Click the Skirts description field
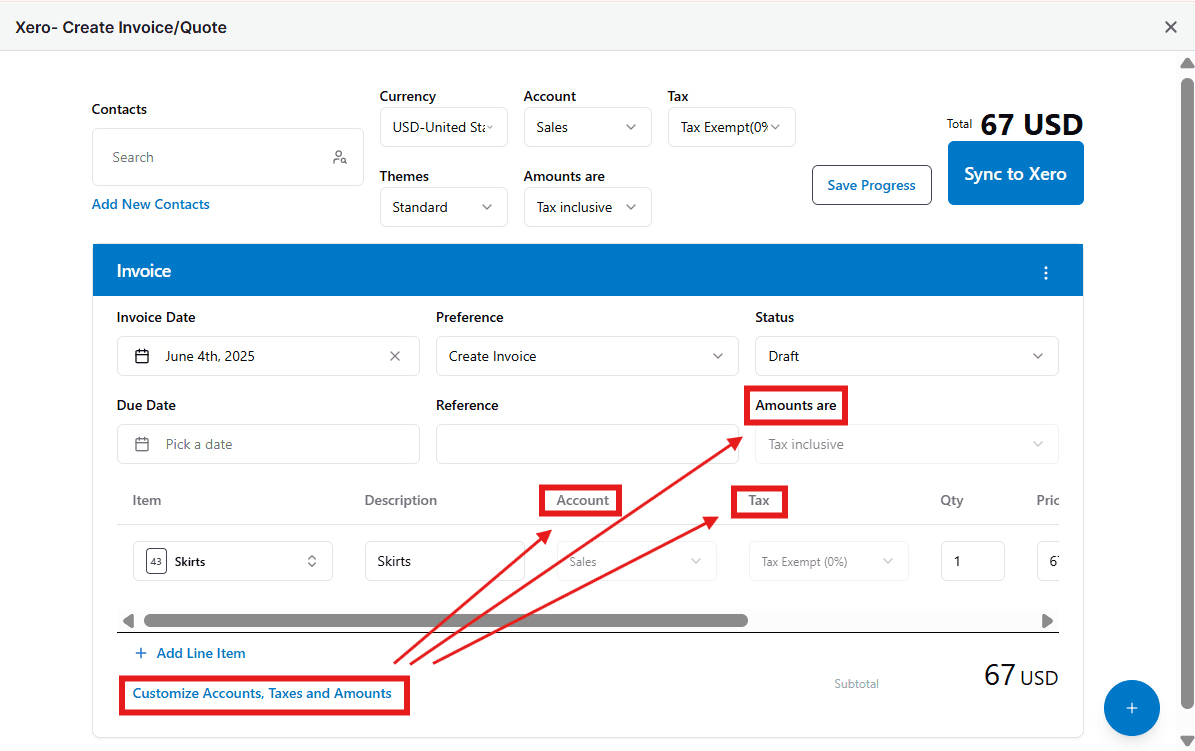This screenshot has width=1195, height=751. pos(444,561)
